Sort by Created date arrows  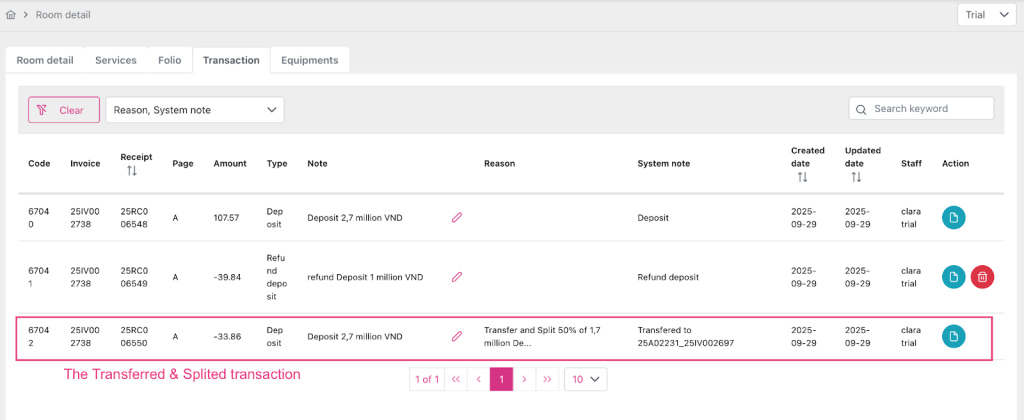(802, 177)
